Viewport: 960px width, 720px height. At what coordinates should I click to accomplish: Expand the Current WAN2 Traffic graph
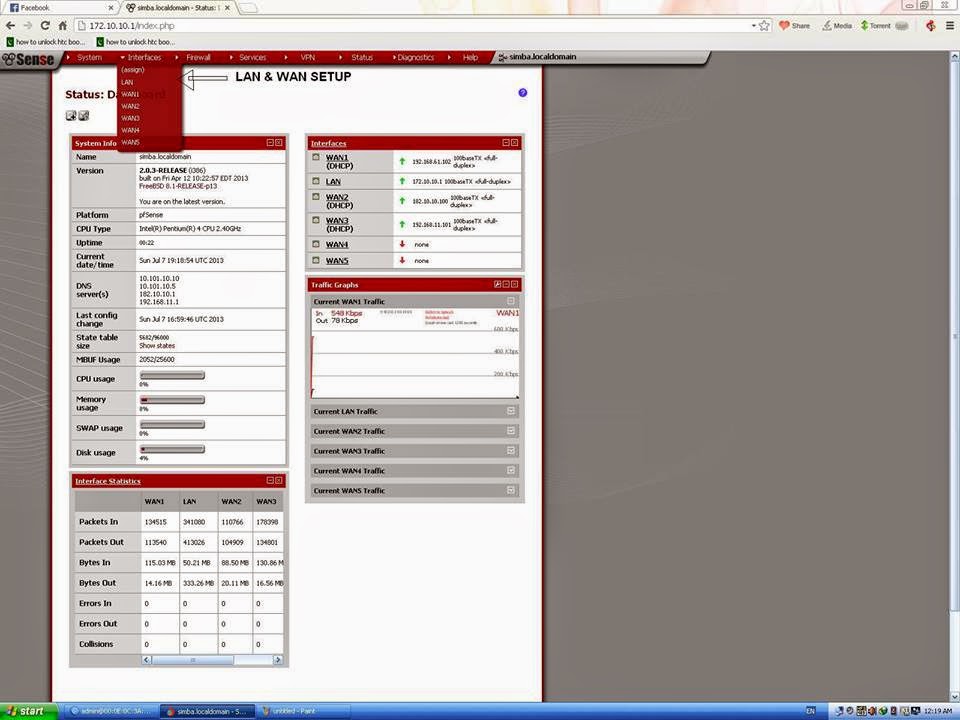click(511, 431)
